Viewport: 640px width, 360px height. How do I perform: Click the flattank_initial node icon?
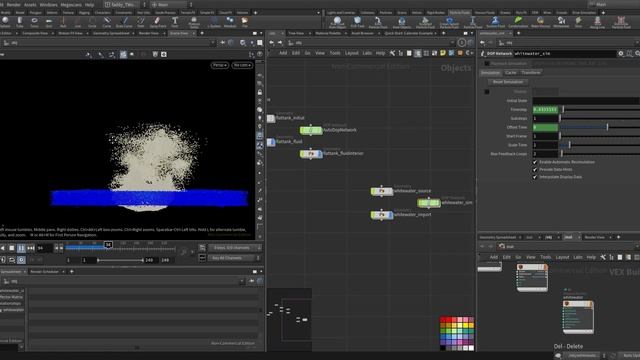tap(271, 118)
